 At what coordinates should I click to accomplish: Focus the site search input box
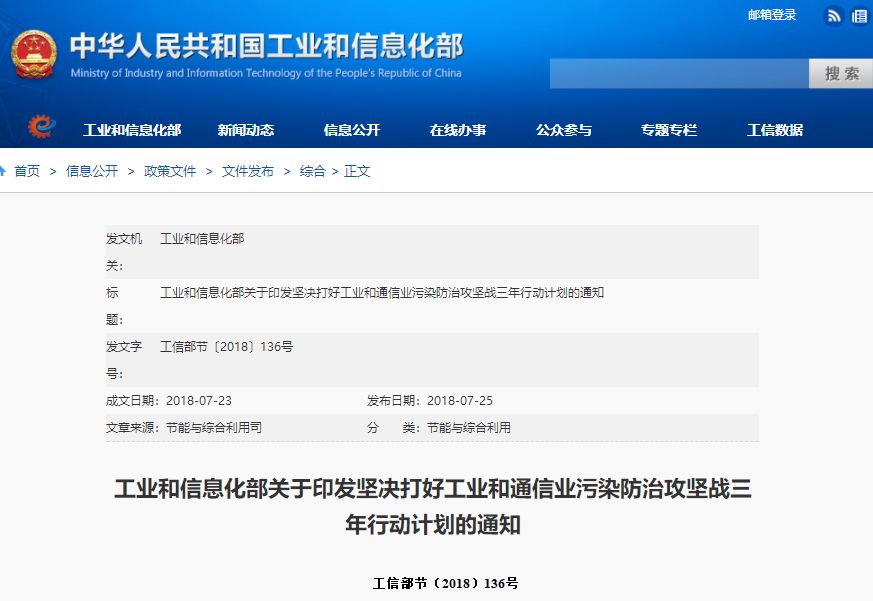679,74
